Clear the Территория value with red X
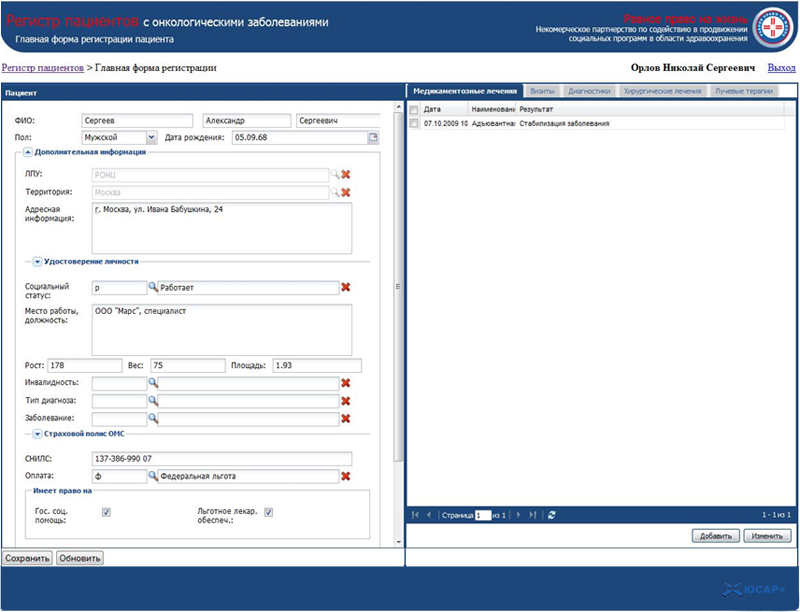Screen dimensions: 800x612 pyautogui.click(x=346, y=193)
